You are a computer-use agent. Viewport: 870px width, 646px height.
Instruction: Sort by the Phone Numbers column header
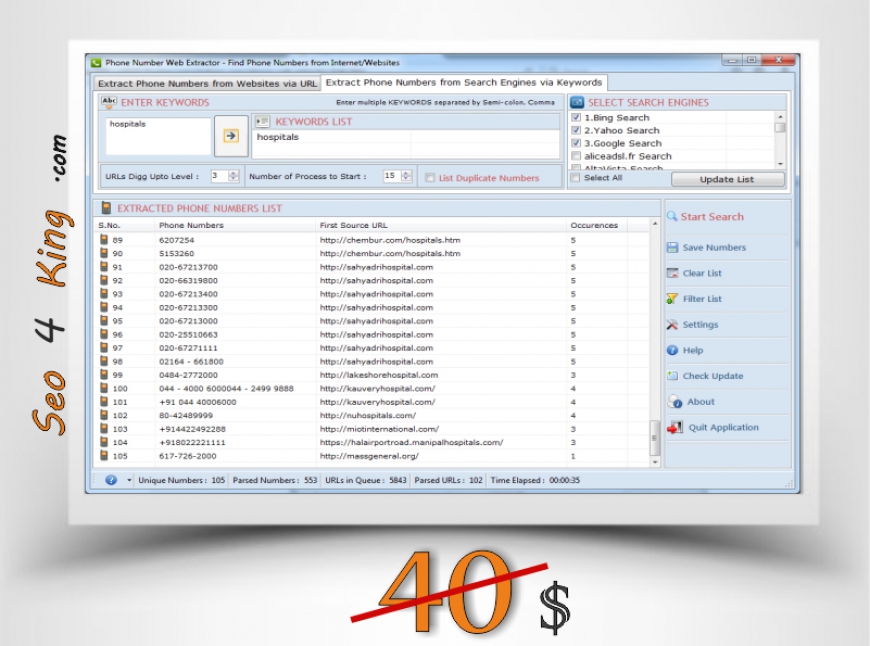coord(191,225)
